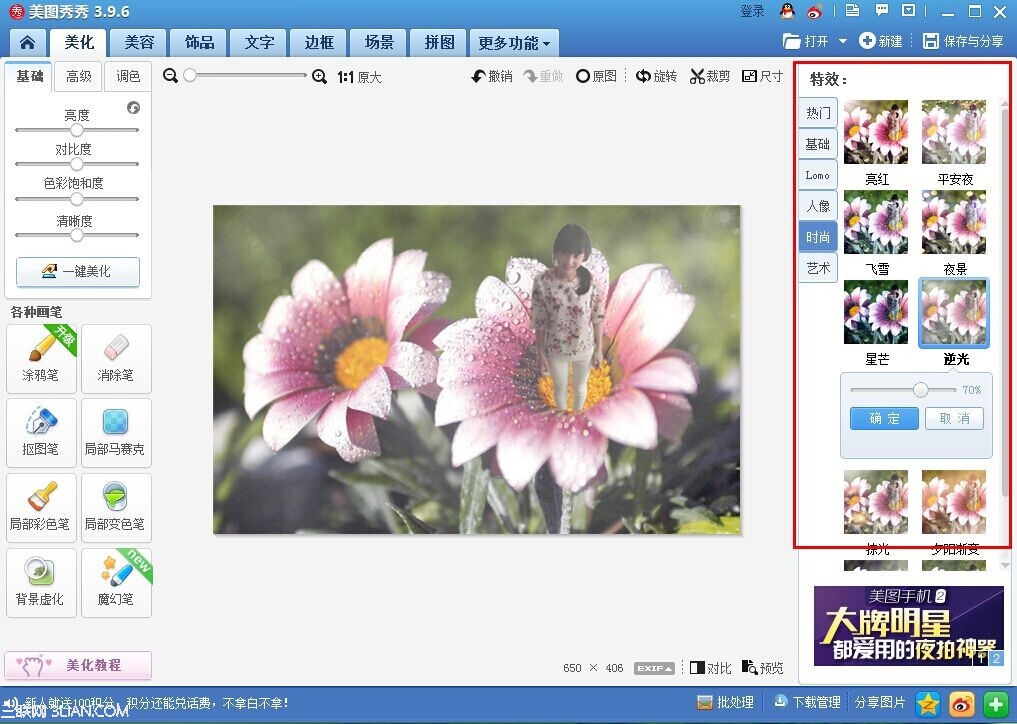Image resolution: width=1017 pixels, height=724 pixels.
Task: Expand the 更多功能 dropdown menu
Action: (x=514, y=43)
